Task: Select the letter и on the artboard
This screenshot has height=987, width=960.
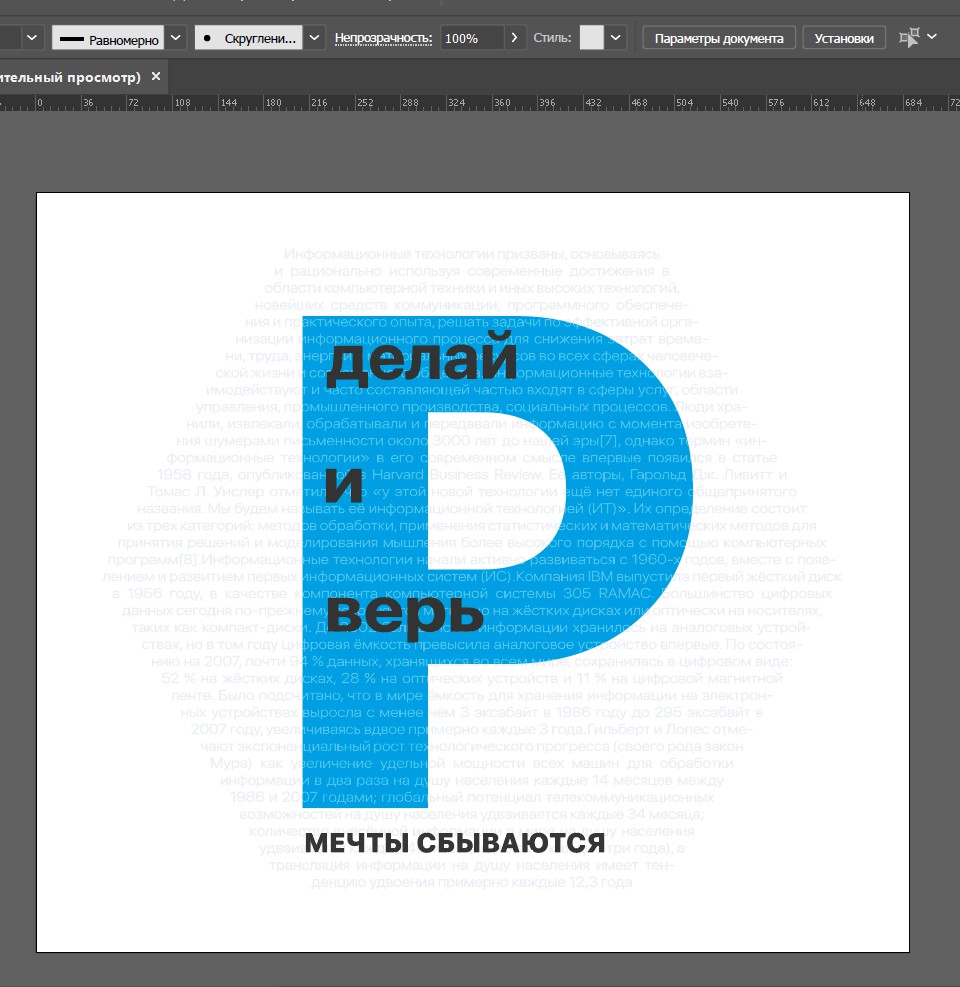Action: [x=344, y=484]
